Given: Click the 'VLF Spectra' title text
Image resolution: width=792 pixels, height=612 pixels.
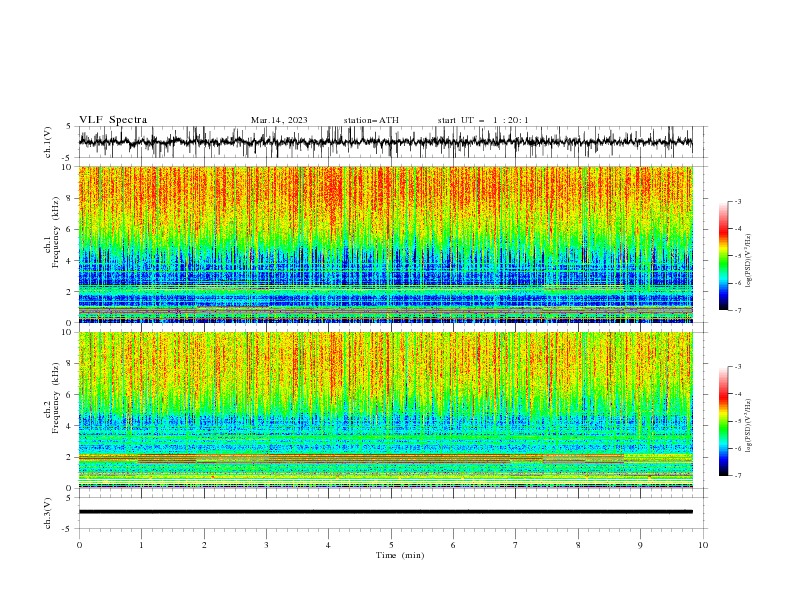Looking at the screenshot, I should click(x=113, y=120).
